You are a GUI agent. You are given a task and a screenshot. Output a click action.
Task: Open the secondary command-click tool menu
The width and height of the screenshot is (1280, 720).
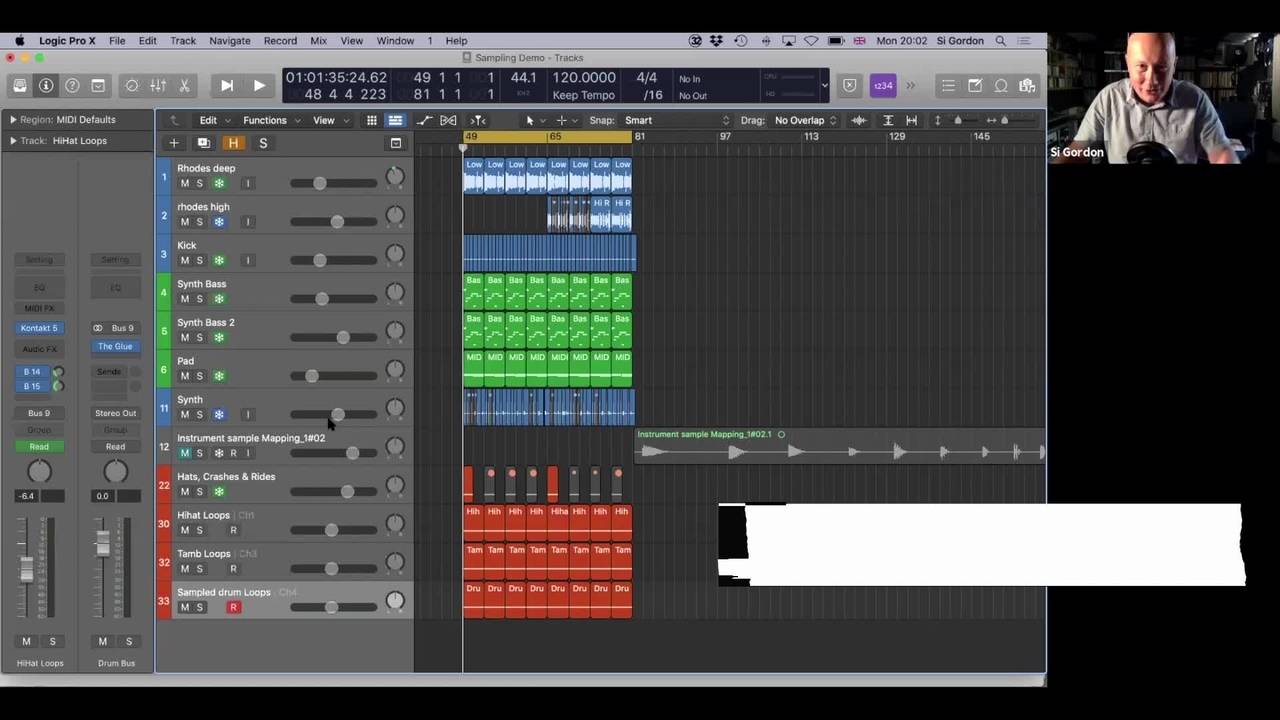pos(566,120)
